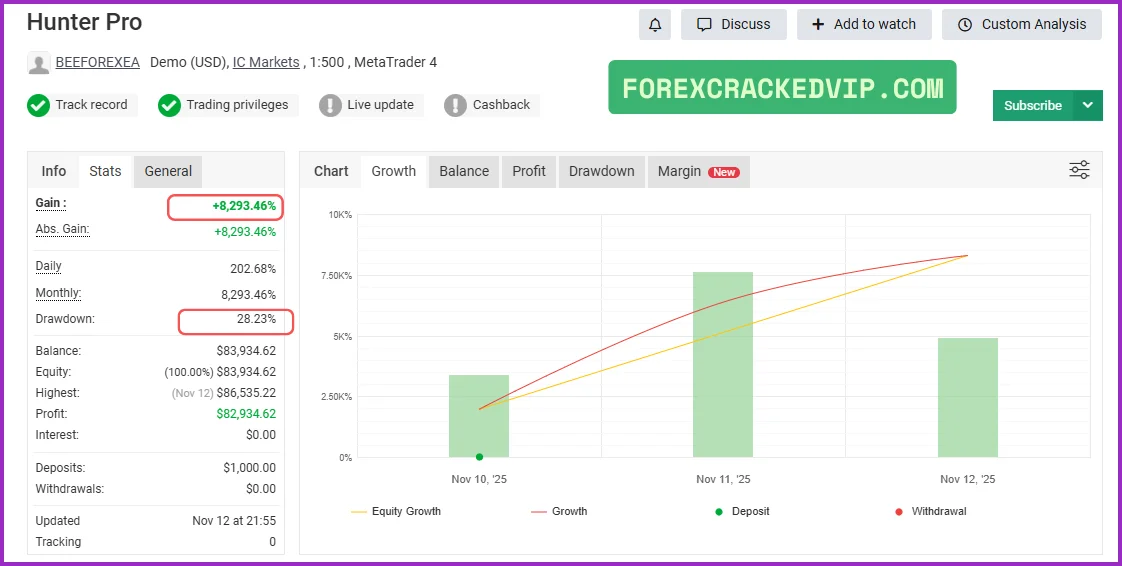
Task: Open the BEEFOREXEA profile link
Action: point(97,62)
